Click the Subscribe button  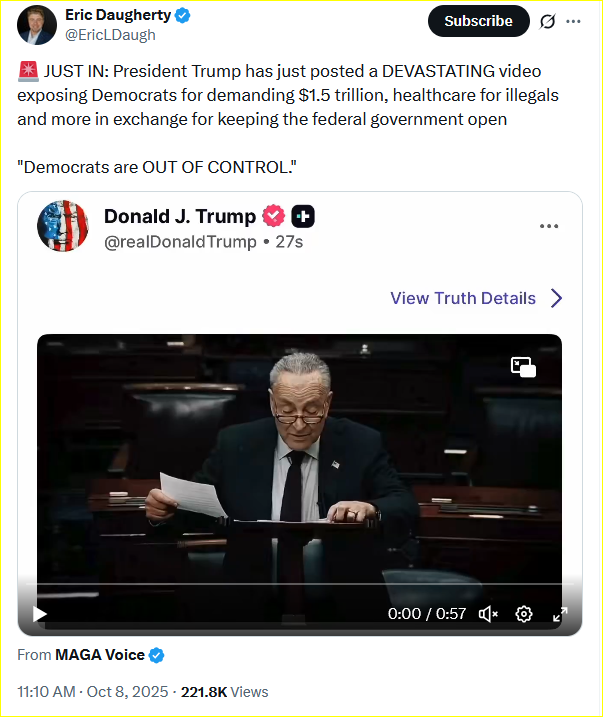click(478, 21)
